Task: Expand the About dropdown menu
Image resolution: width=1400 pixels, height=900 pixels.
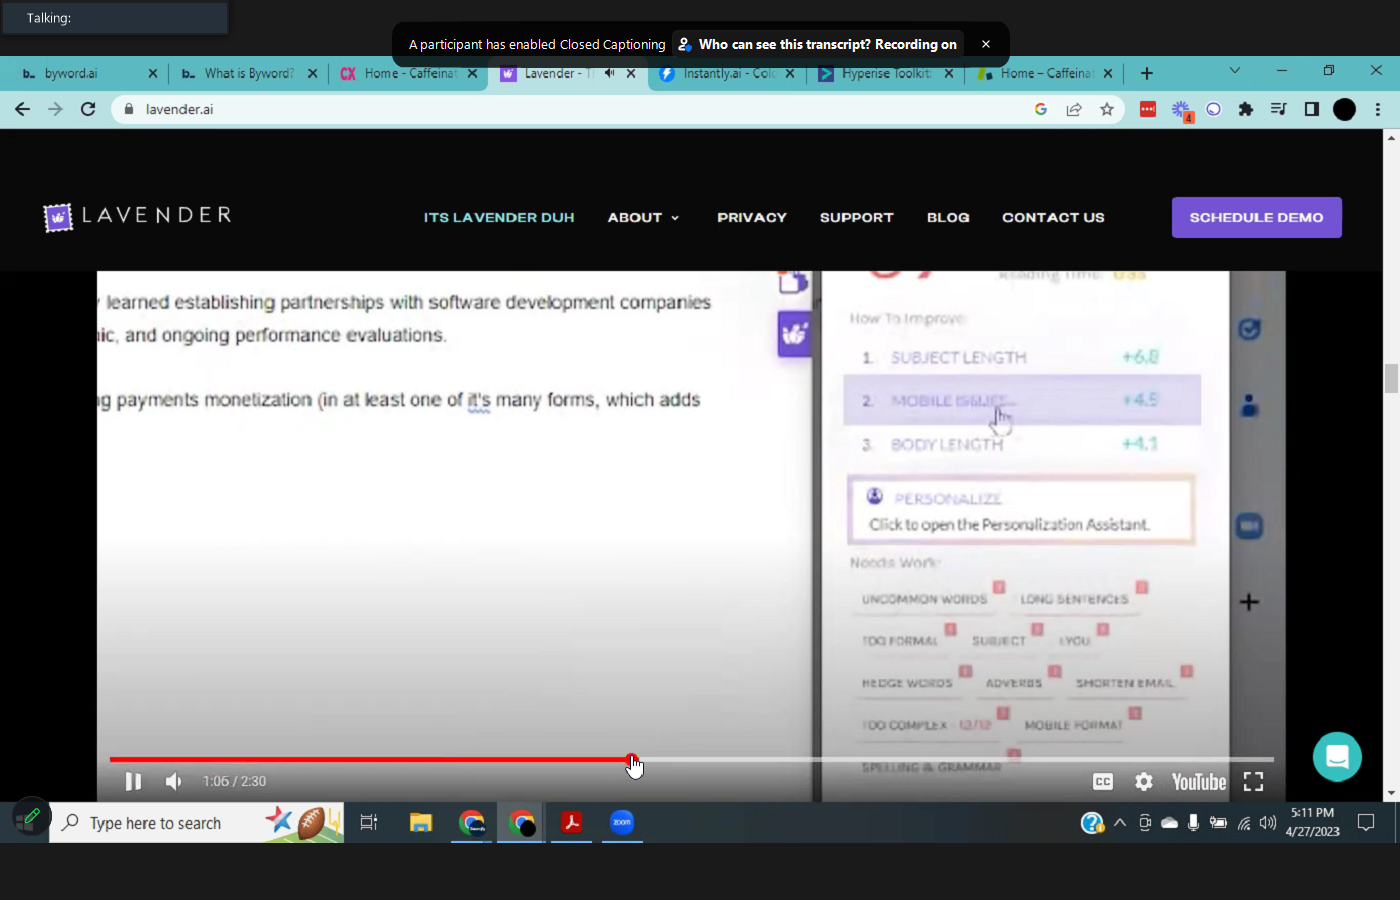Action: tap(643, 217)
